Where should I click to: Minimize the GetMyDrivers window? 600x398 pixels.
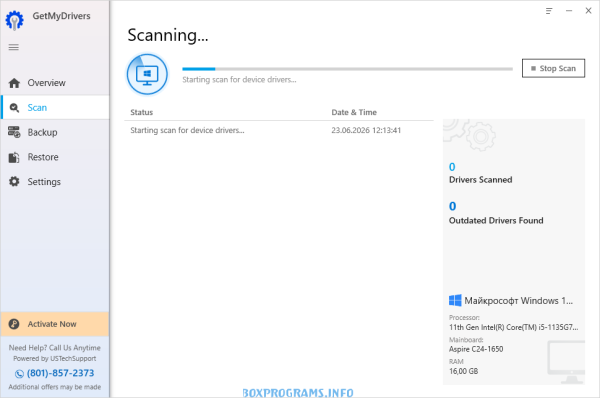[569, 11]
